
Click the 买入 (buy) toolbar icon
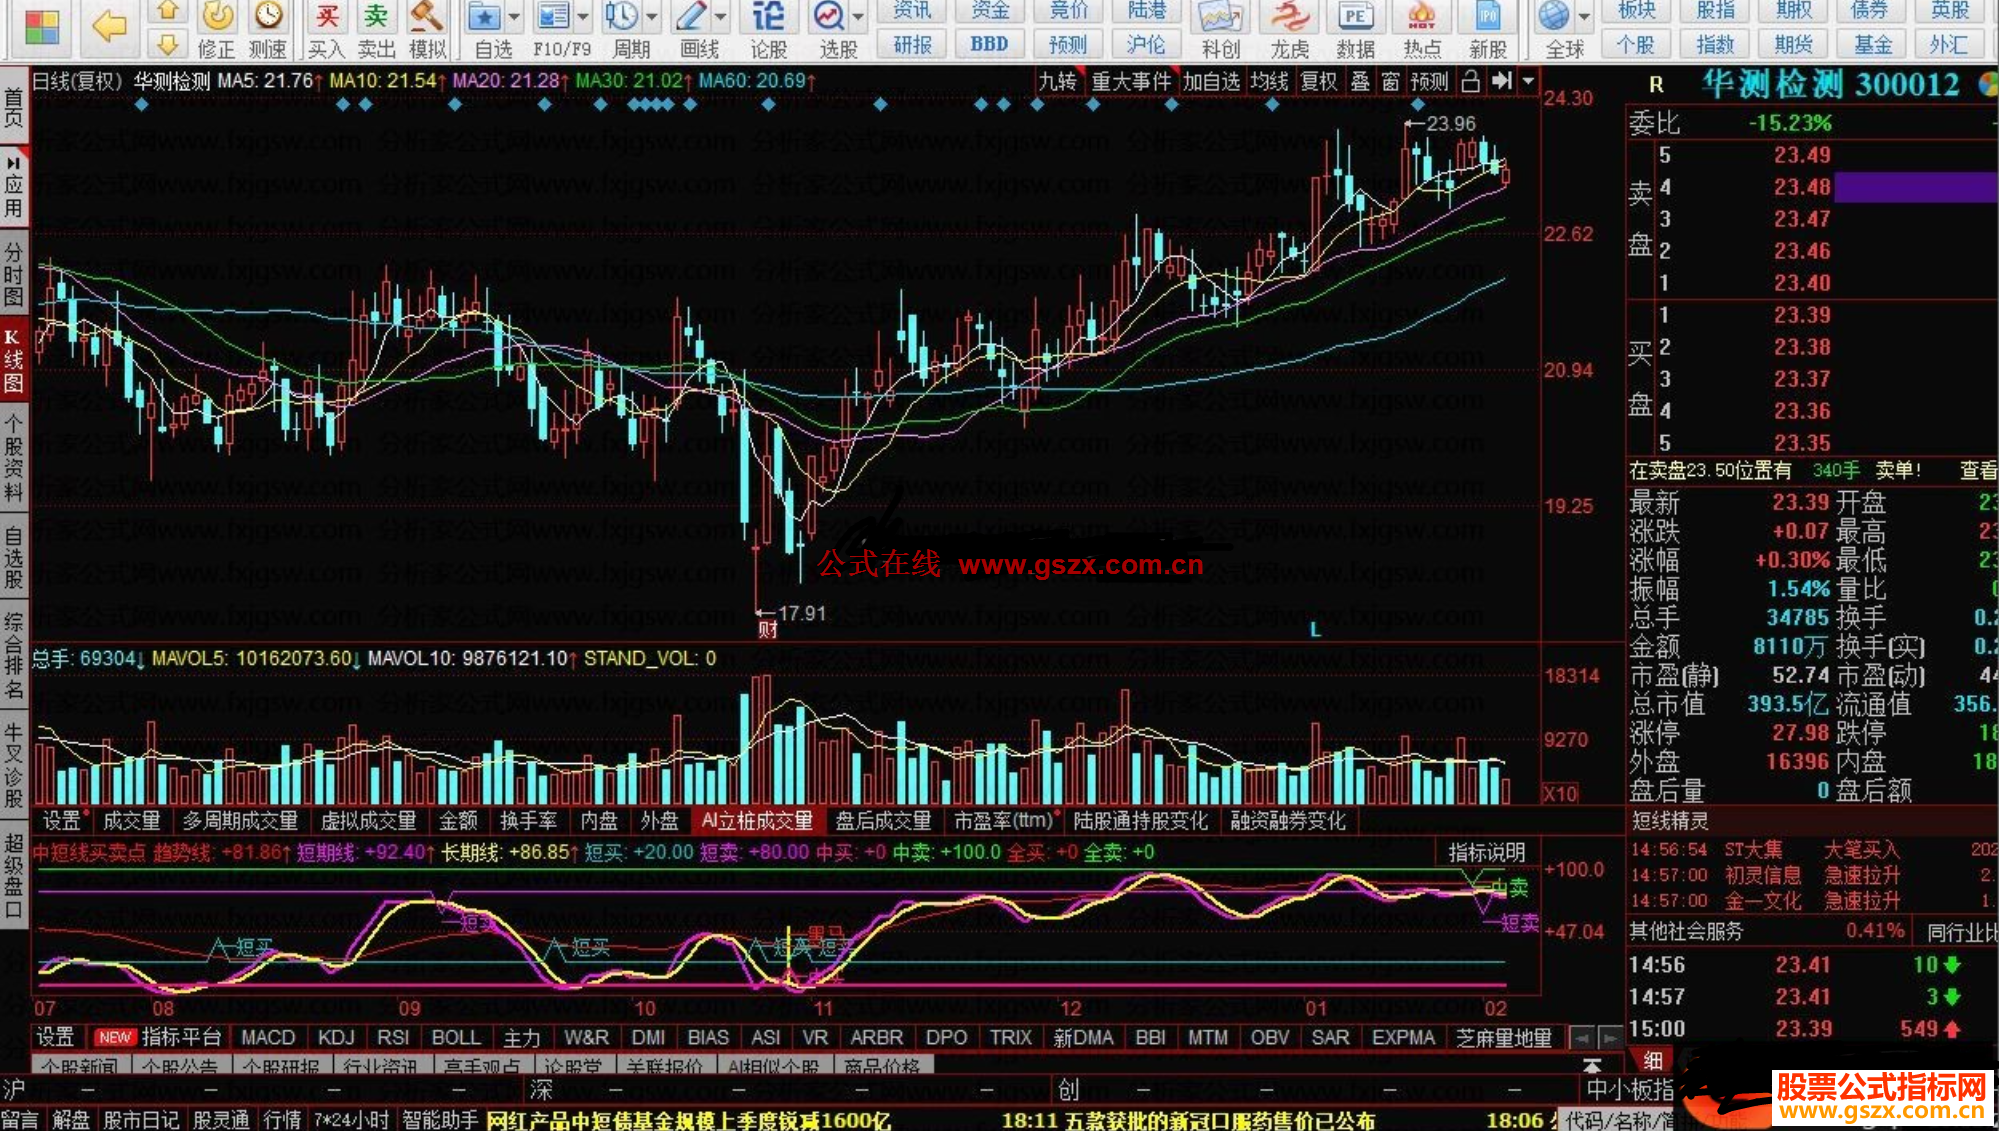point(325,18)
